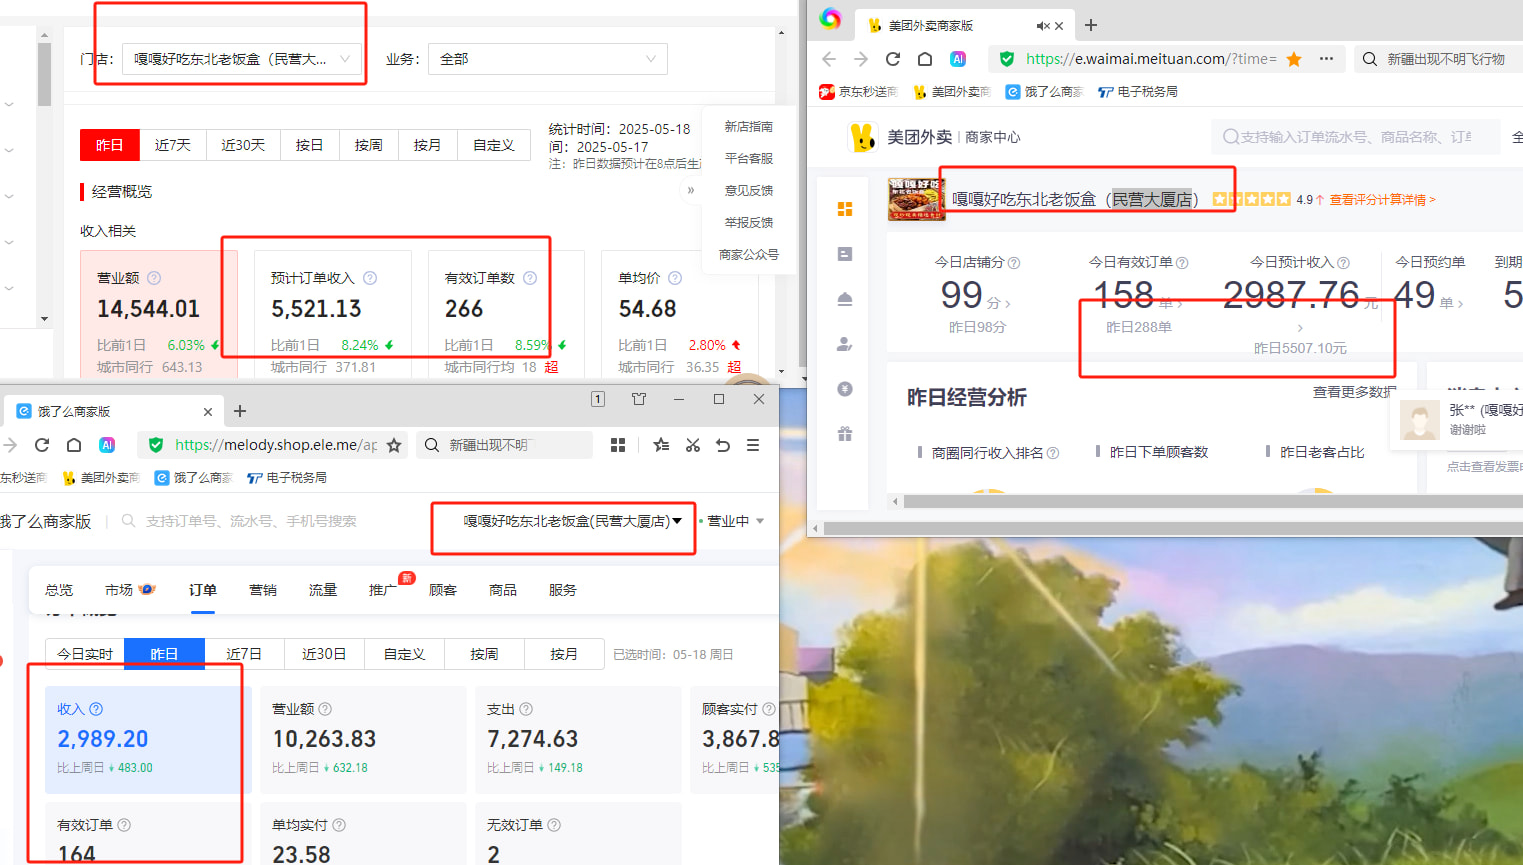
Task: Click help icon beside 今日店铺分
Action: click(1014, 263)
